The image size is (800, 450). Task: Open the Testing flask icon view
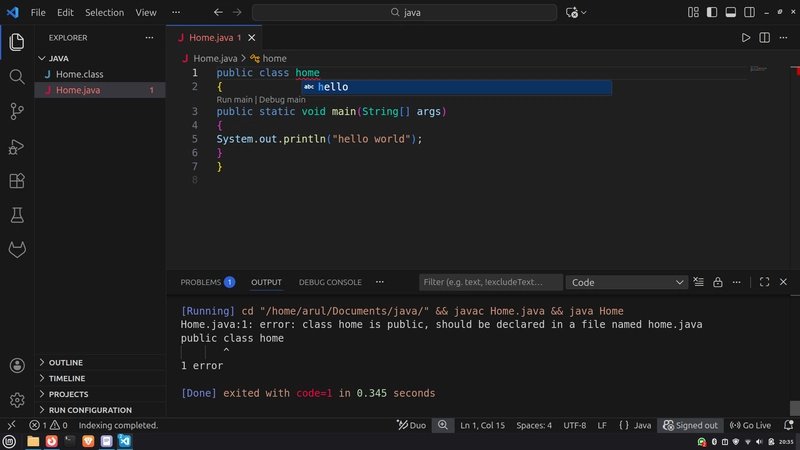click(x=17, y=215)
